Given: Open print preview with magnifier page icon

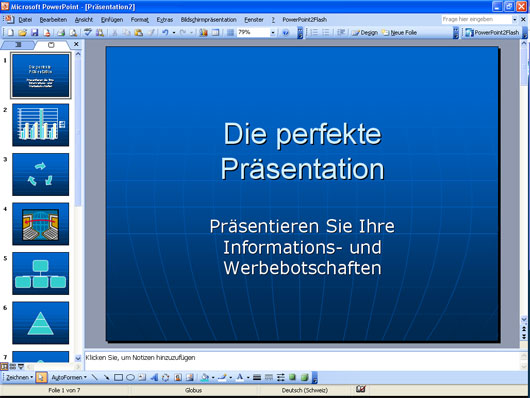Looking at the screenshot, I should coord(73,33).
